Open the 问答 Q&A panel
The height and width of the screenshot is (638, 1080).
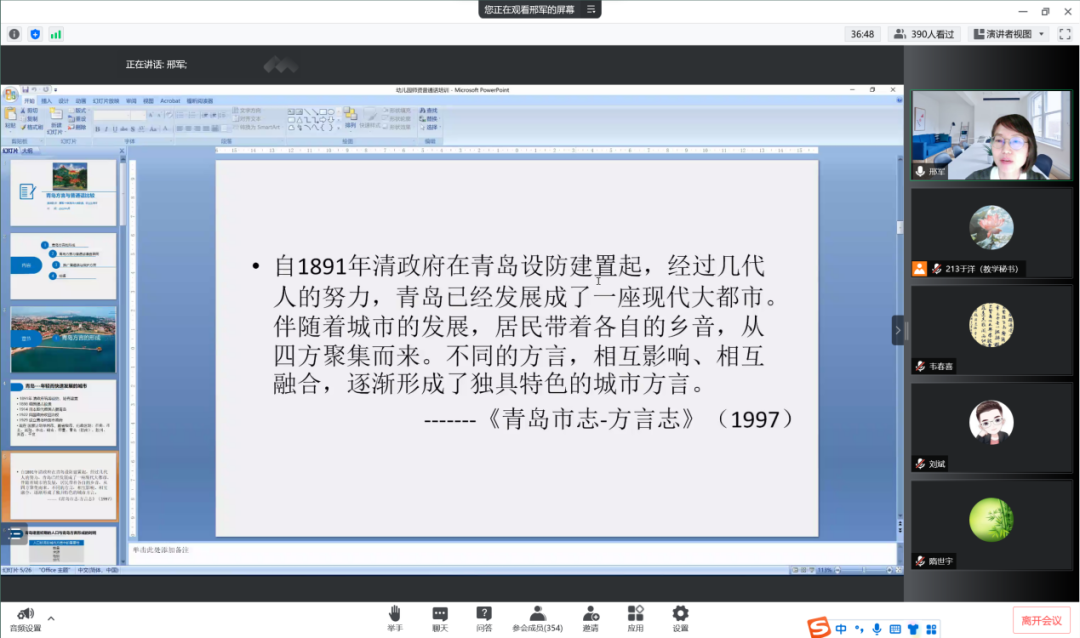point(484,619)
